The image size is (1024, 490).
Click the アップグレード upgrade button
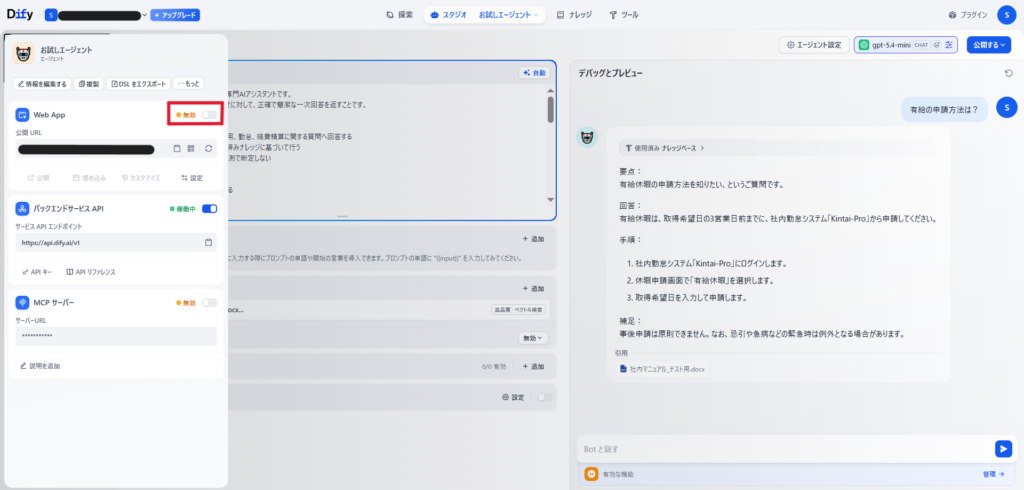[175, 14]
